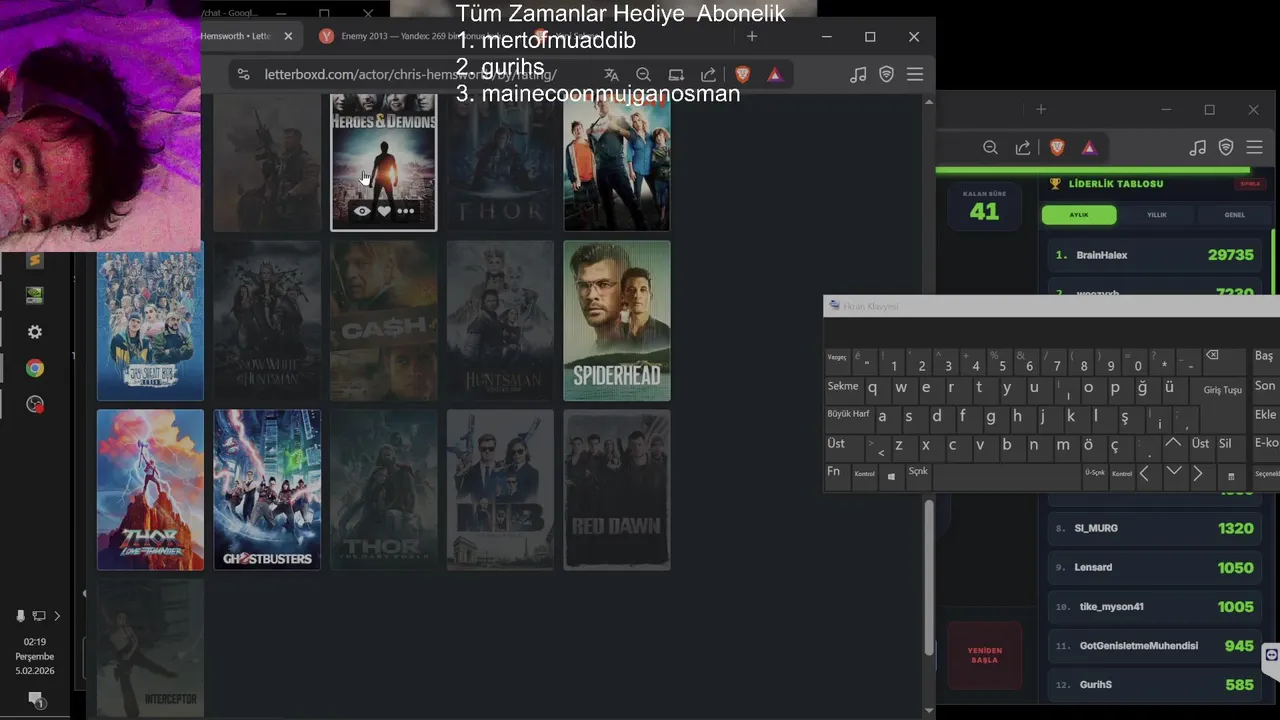Click zoom-out magnifier in Letterboxd browser toolbar
The image size is (1280, 720).
643,75
